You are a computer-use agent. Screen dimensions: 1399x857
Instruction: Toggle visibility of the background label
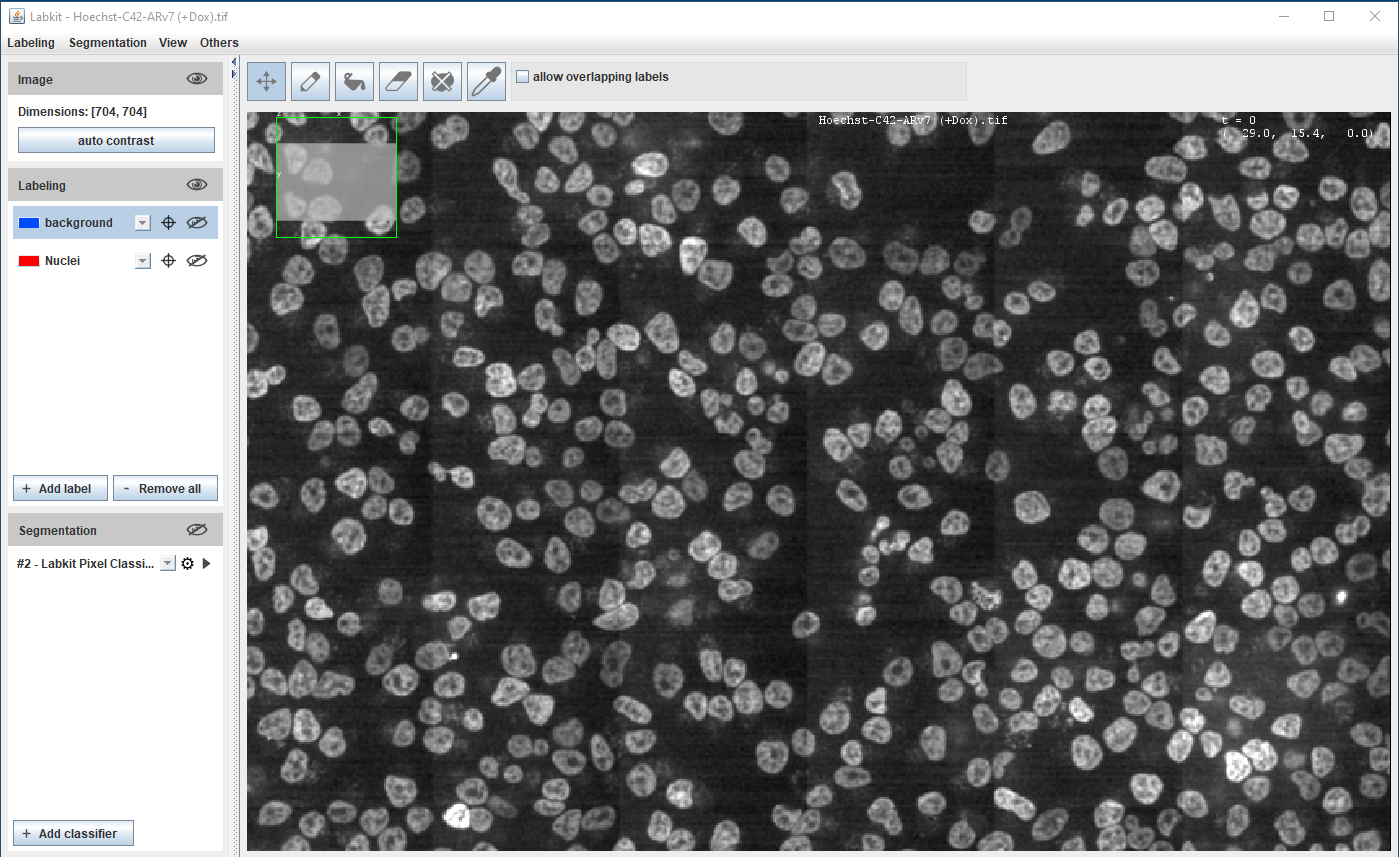pyautogui.click(x=197, y=223)
